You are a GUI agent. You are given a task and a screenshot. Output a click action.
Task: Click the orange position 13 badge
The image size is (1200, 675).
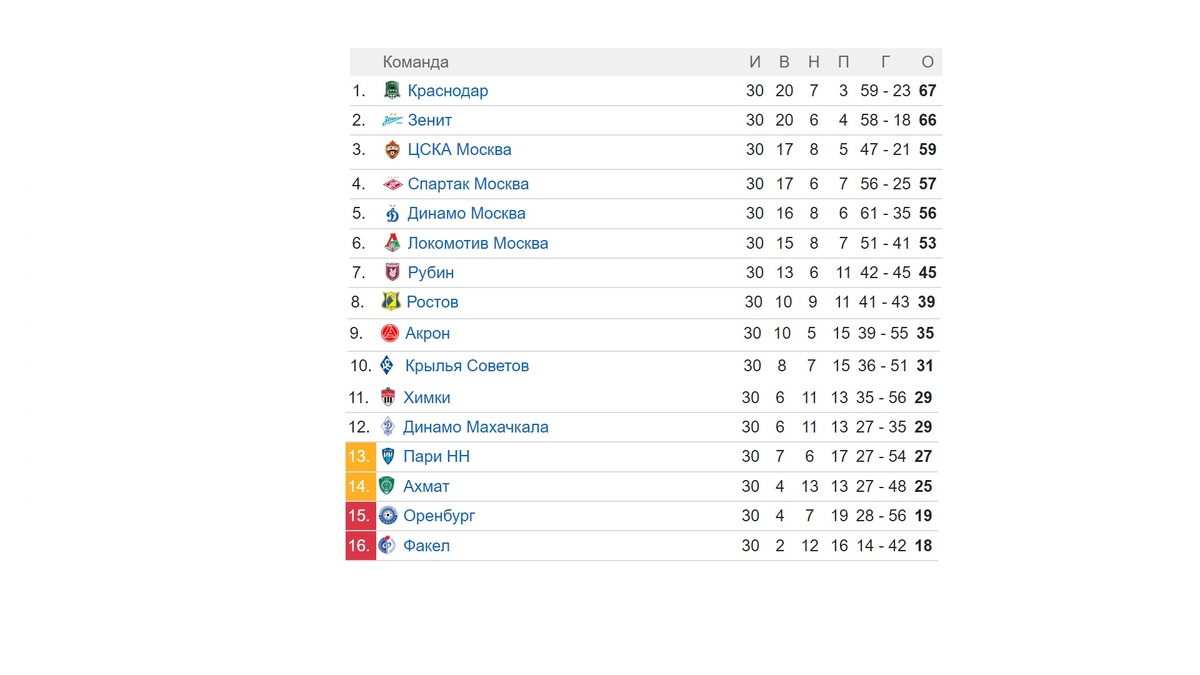360,457
